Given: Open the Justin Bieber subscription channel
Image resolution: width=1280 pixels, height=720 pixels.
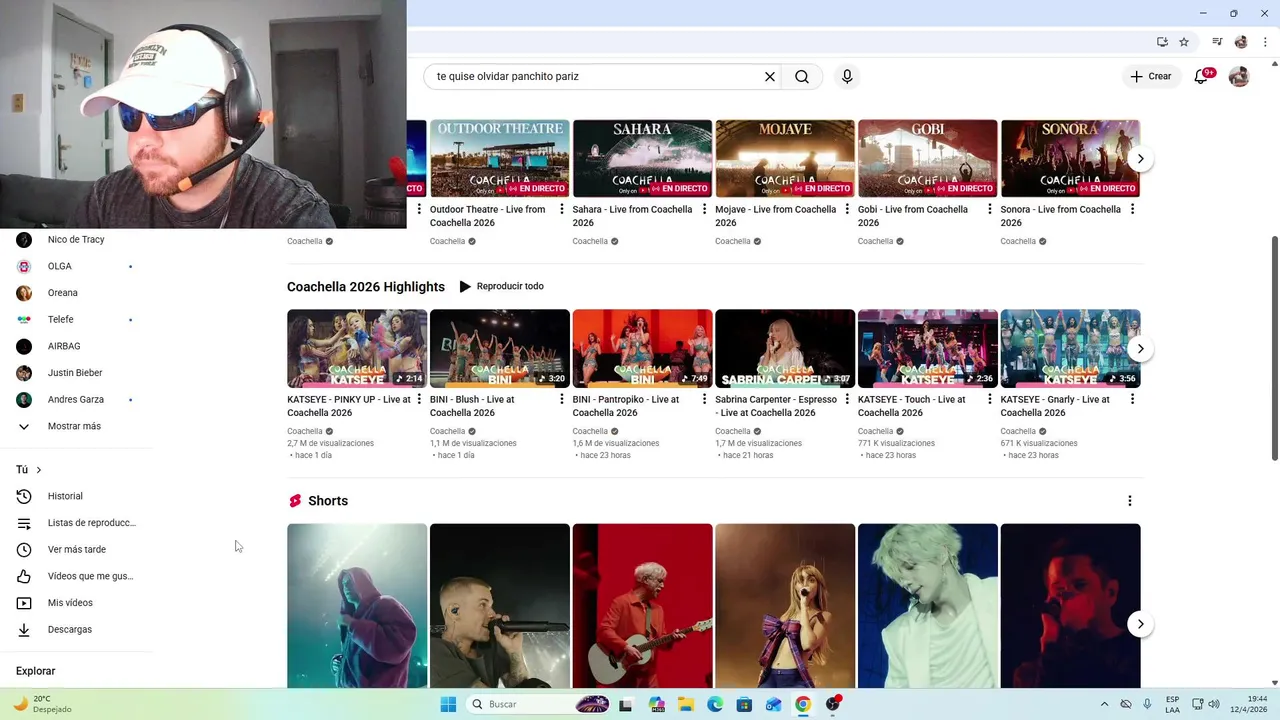Looking at the screenshot, I should click(x=76, y=373).
